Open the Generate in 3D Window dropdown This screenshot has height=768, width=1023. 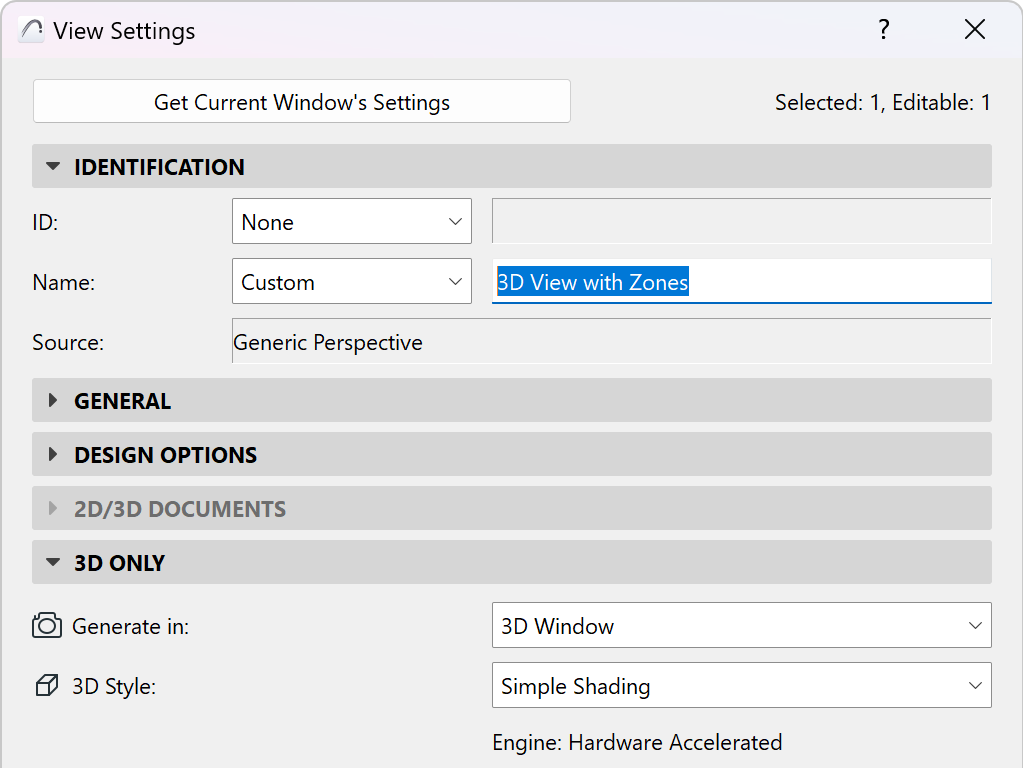[x=741, y=626]
